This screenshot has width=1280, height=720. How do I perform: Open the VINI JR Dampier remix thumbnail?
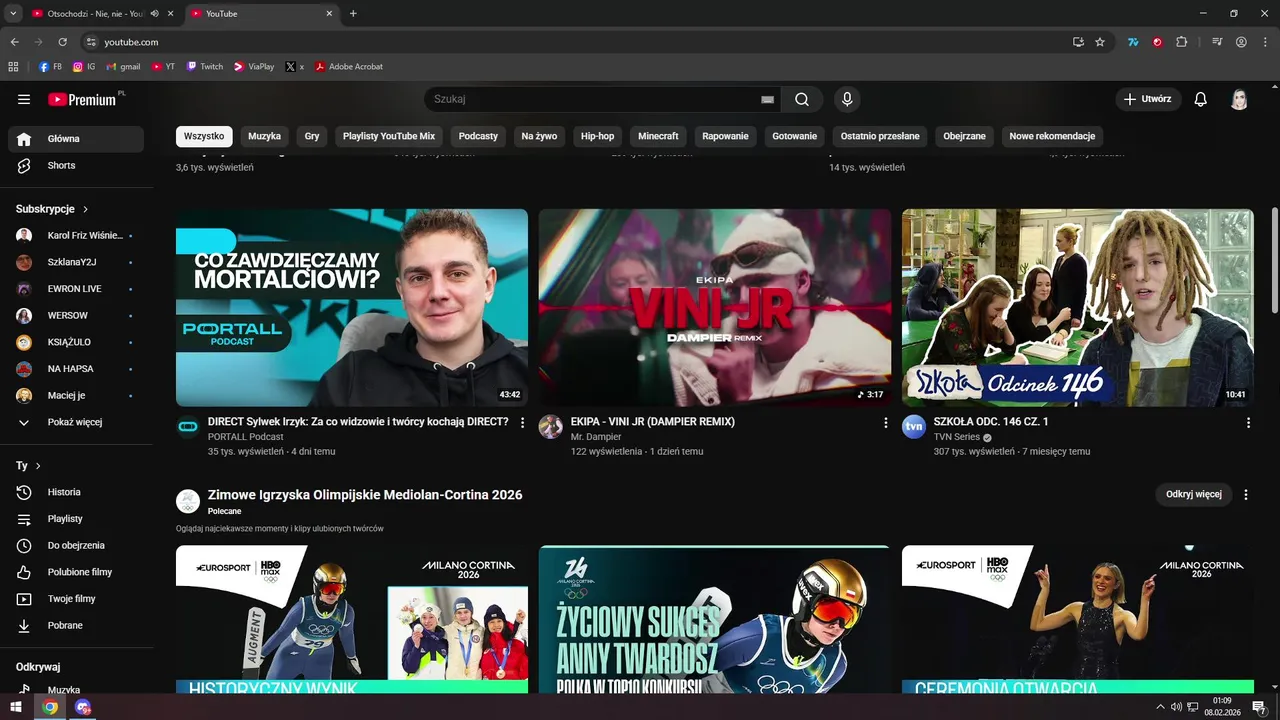point(715,307)
